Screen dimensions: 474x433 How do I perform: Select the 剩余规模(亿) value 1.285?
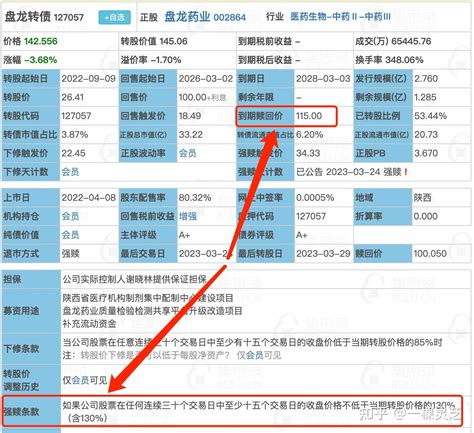425,97
